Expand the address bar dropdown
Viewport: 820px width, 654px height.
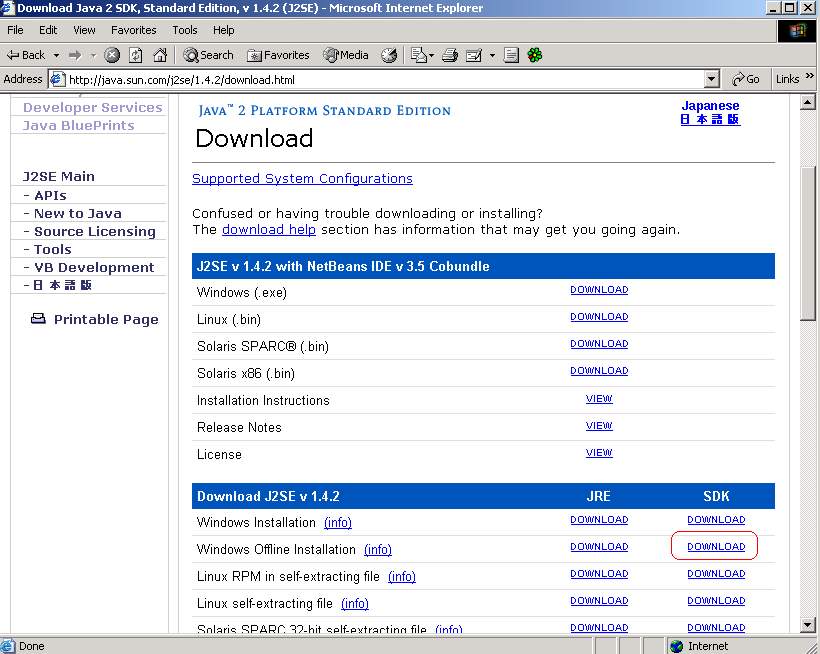coord(711,79)
